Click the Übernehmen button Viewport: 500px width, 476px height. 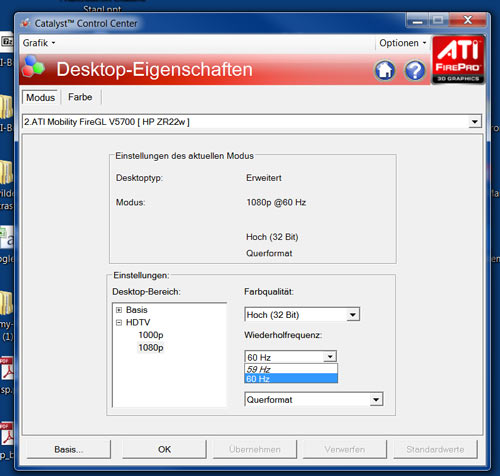point(255,449)
